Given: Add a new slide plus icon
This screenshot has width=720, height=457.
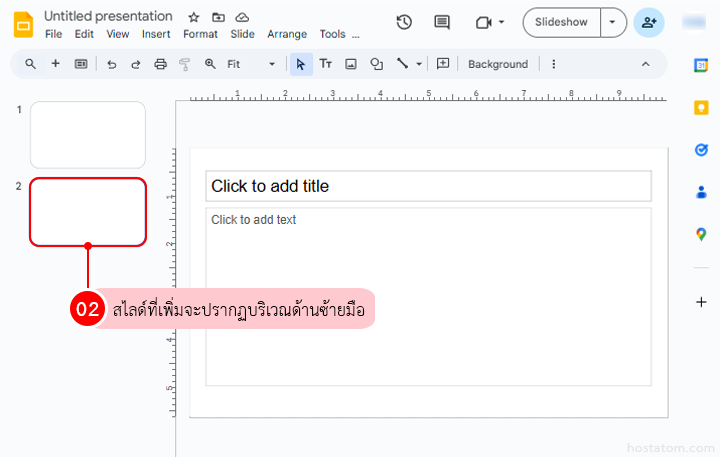Looking at the screenshot, I should point(56,63).
